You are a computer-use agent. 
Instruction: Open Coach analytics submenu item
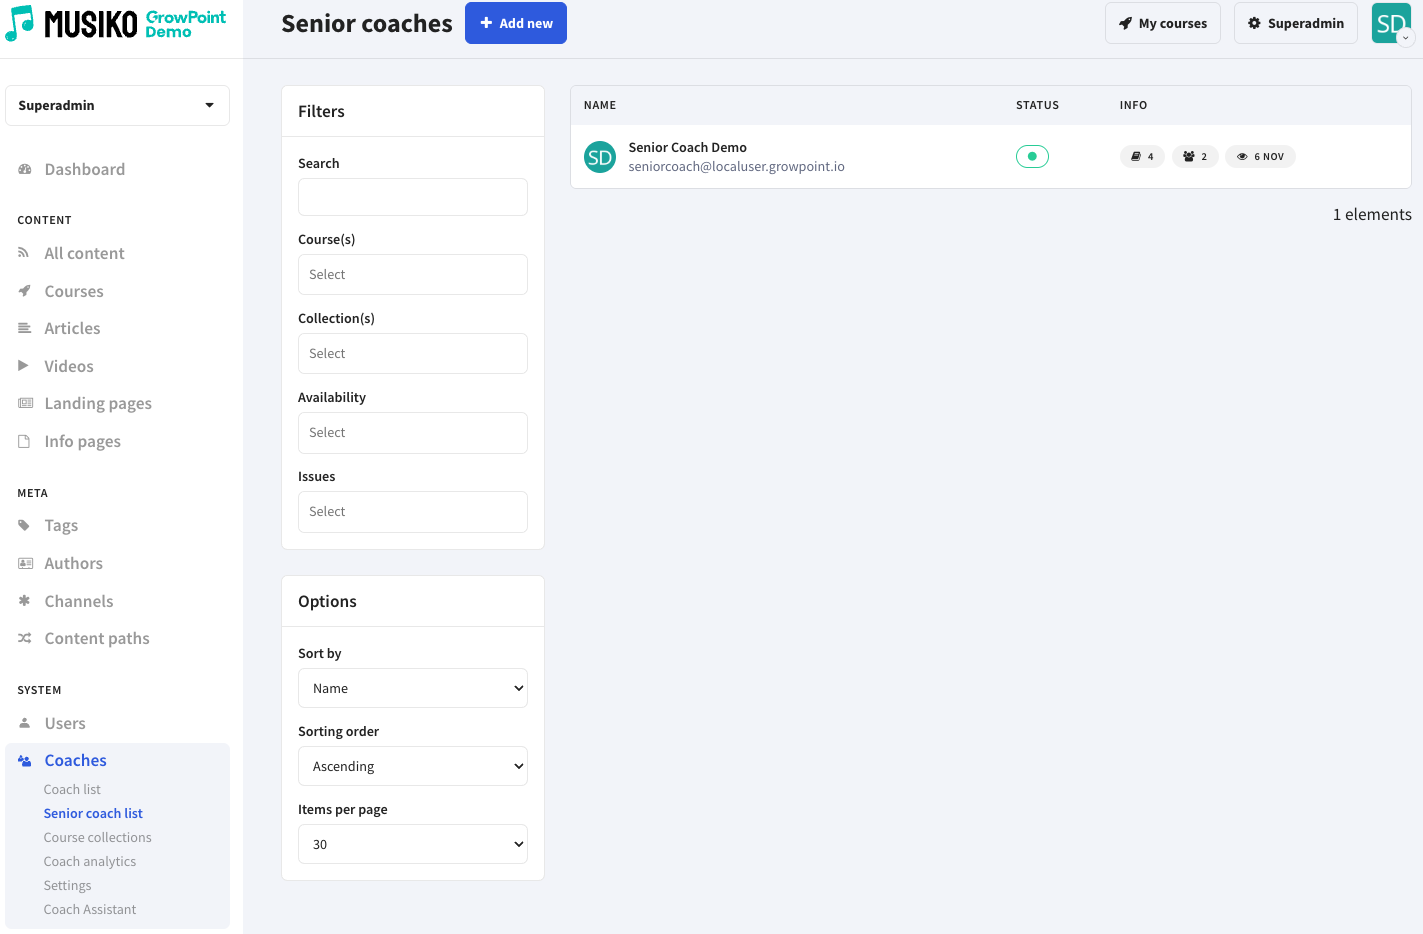[x=90, y=862]
